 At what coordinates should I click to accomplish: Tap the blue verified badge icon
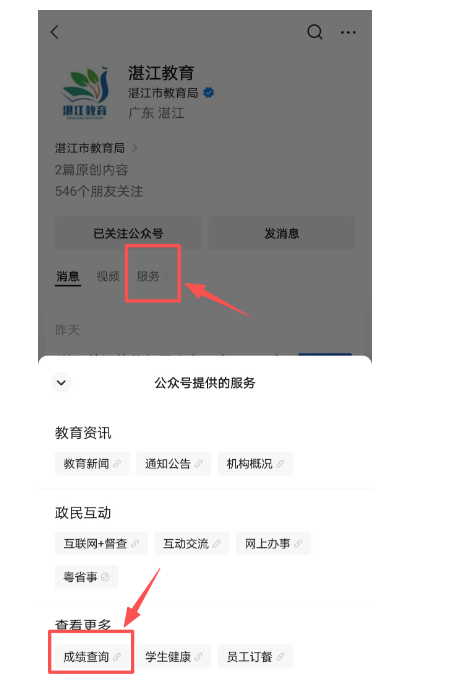pos(209,92)
